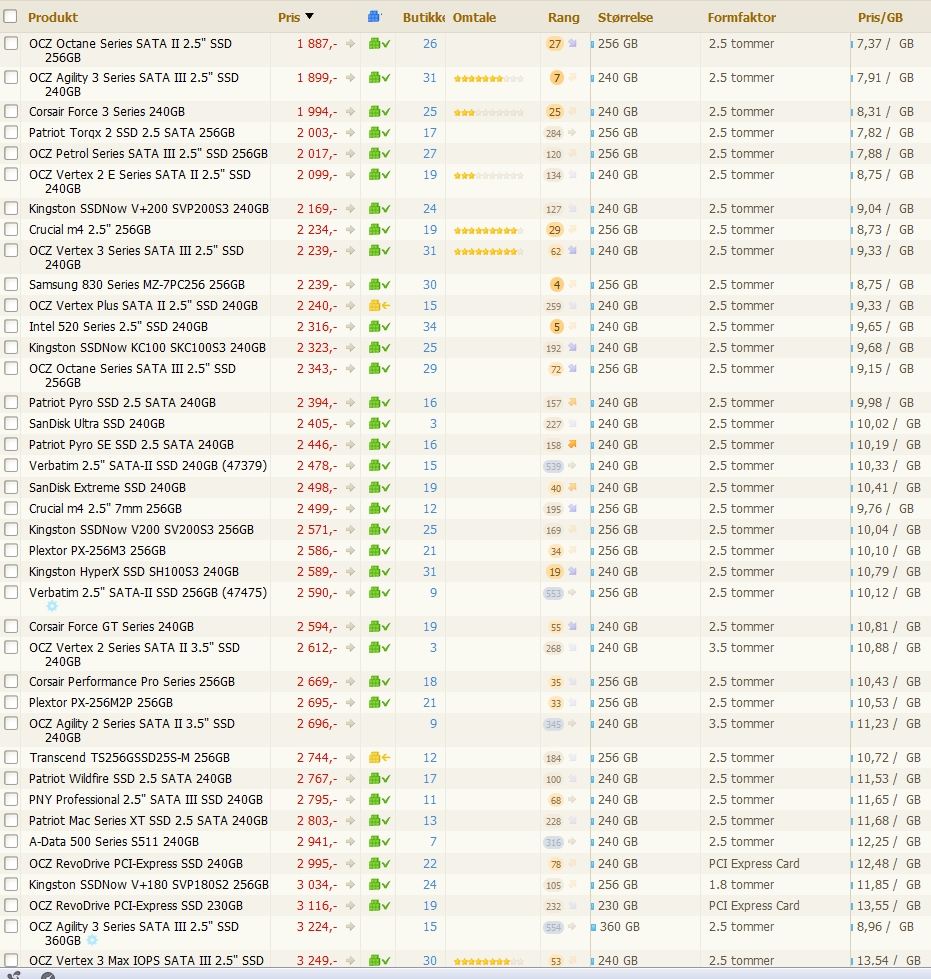Viewport: 931px width, 979px height.
Task: Click the rank badge 19 for Kingston HyperX SSD
Action: tap(554, 572)
